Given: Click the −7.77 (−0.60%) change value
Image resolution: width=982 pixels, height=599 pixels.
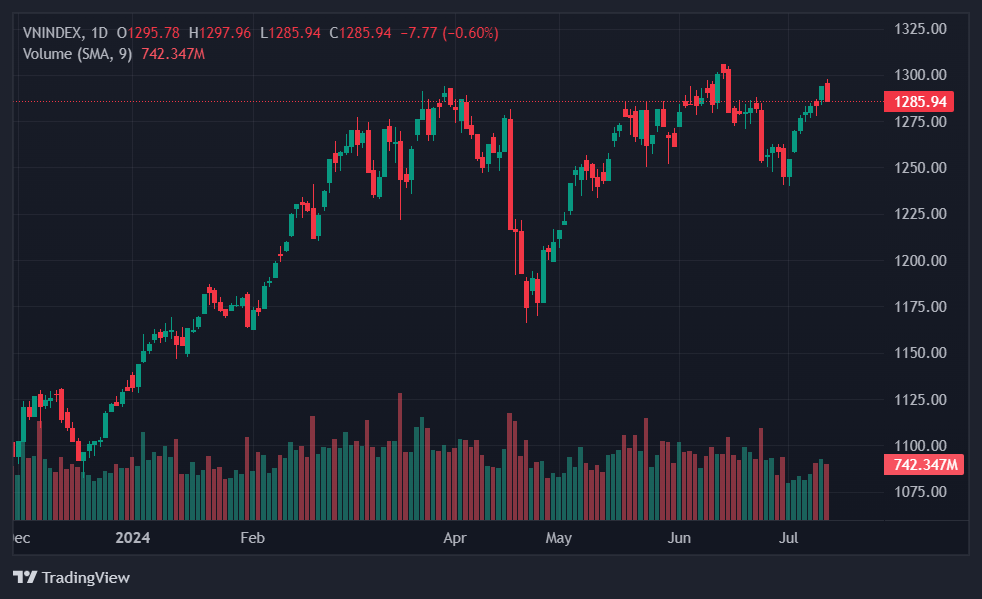Looking at the screenshot, I should point(449,33).
